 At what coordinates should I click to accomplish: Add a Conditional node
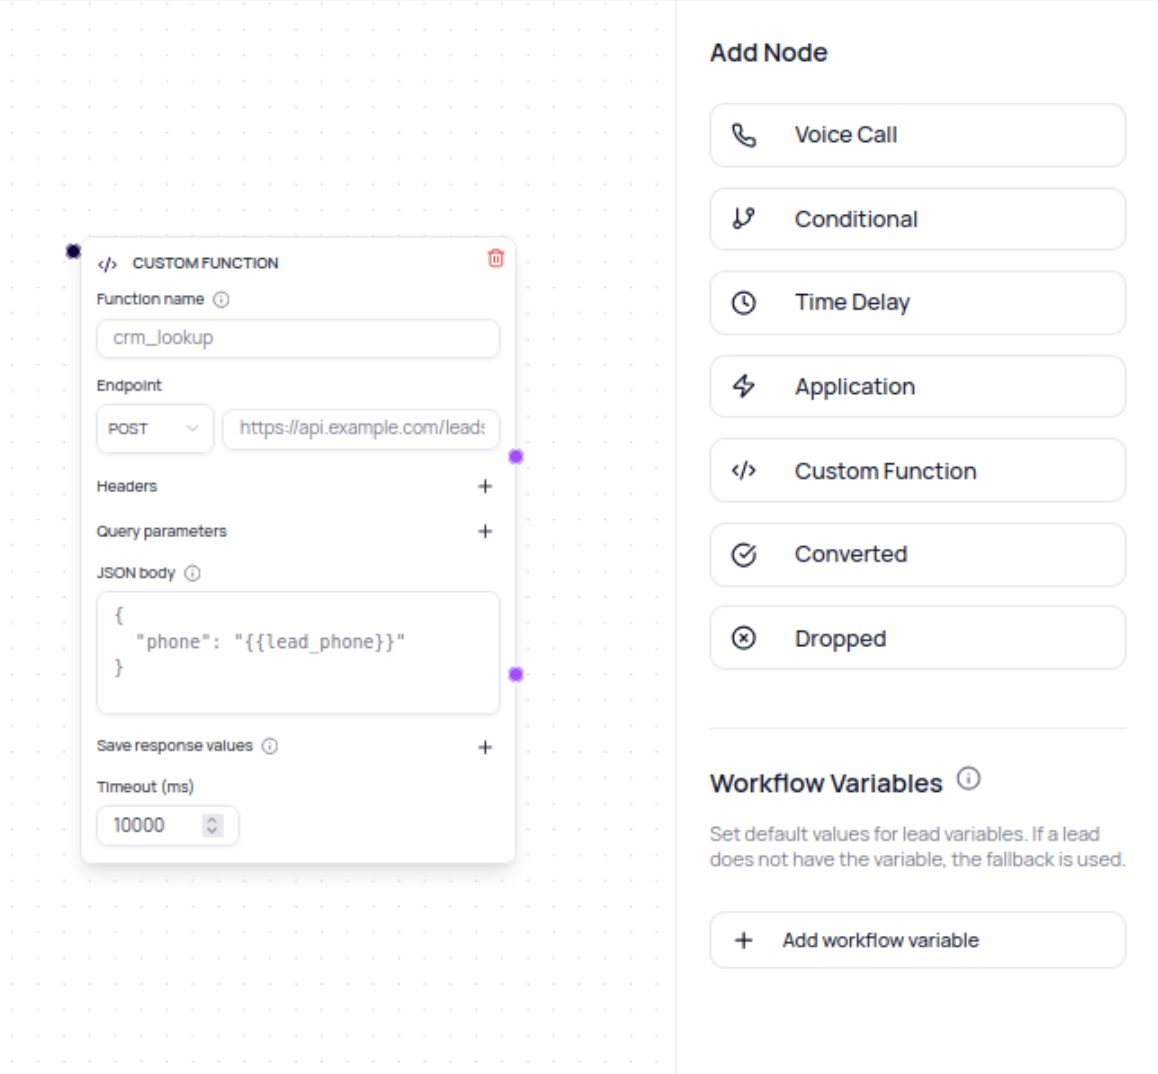tap(917, 219)
